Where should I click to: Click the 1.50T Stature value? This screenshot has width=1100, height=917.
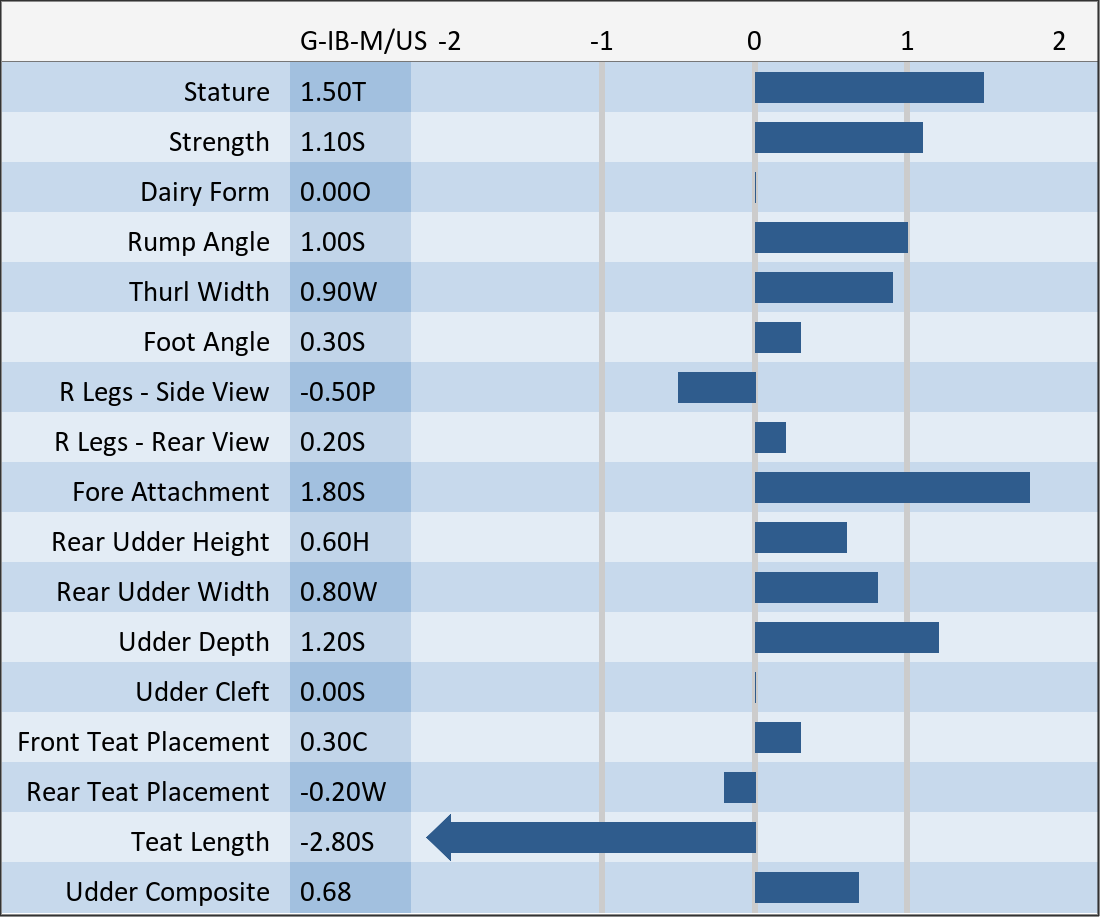334,92
